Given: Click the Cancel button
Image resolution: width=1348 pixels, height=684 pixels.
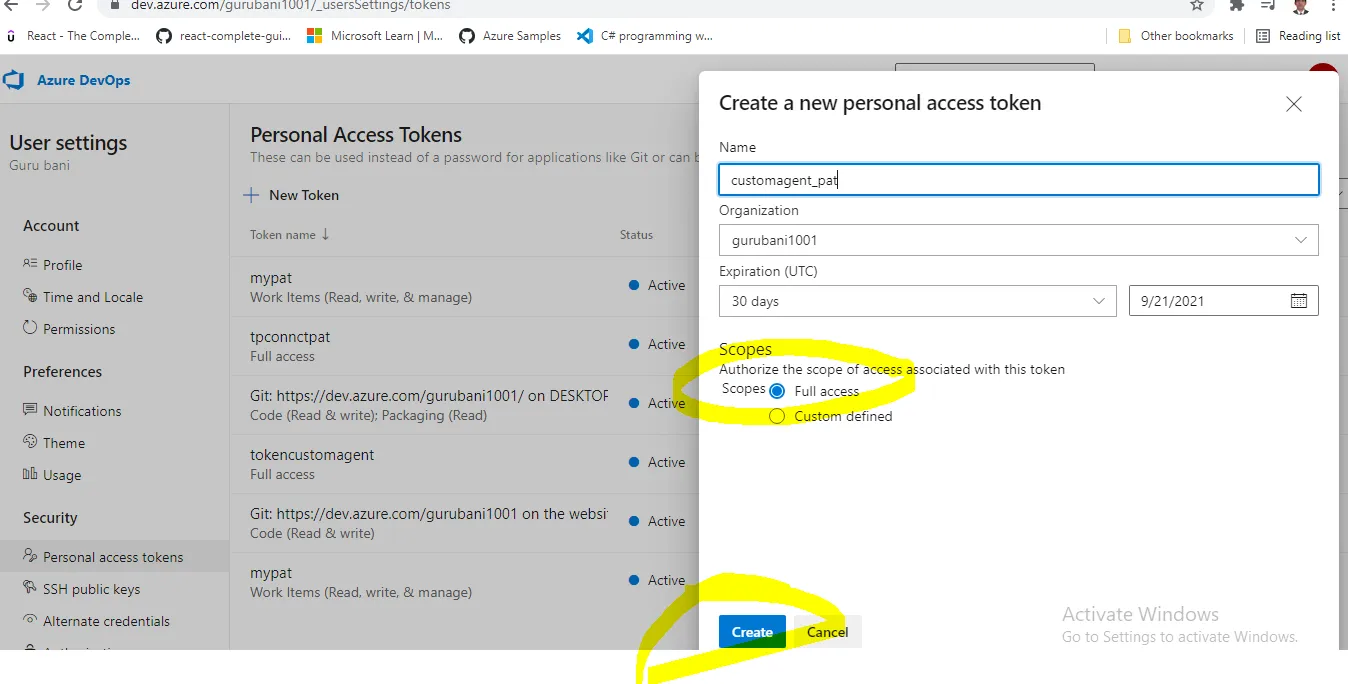Looking at the screenshot, I should point(827,632).
